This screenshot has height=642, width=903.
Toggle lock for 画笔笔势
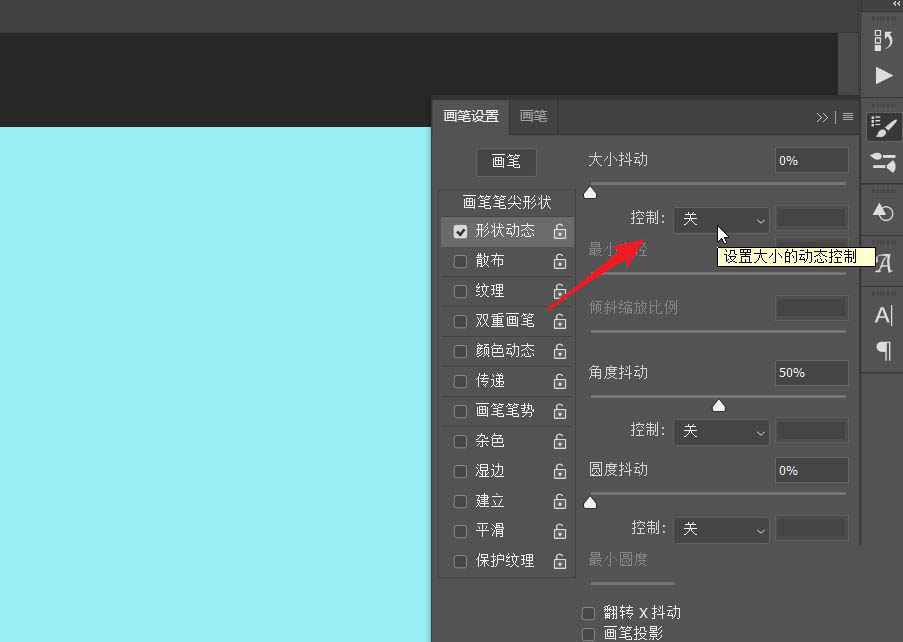click(x=560, y=411)
